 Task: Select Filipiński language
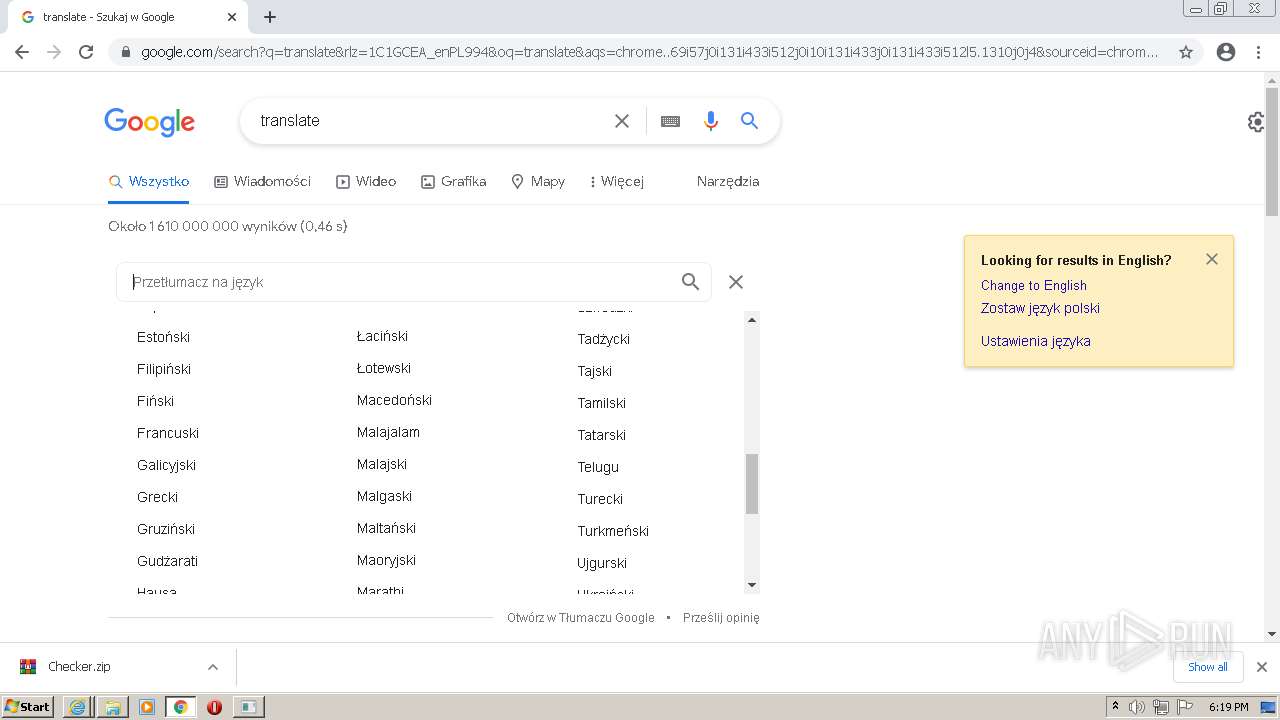(164, 369)
